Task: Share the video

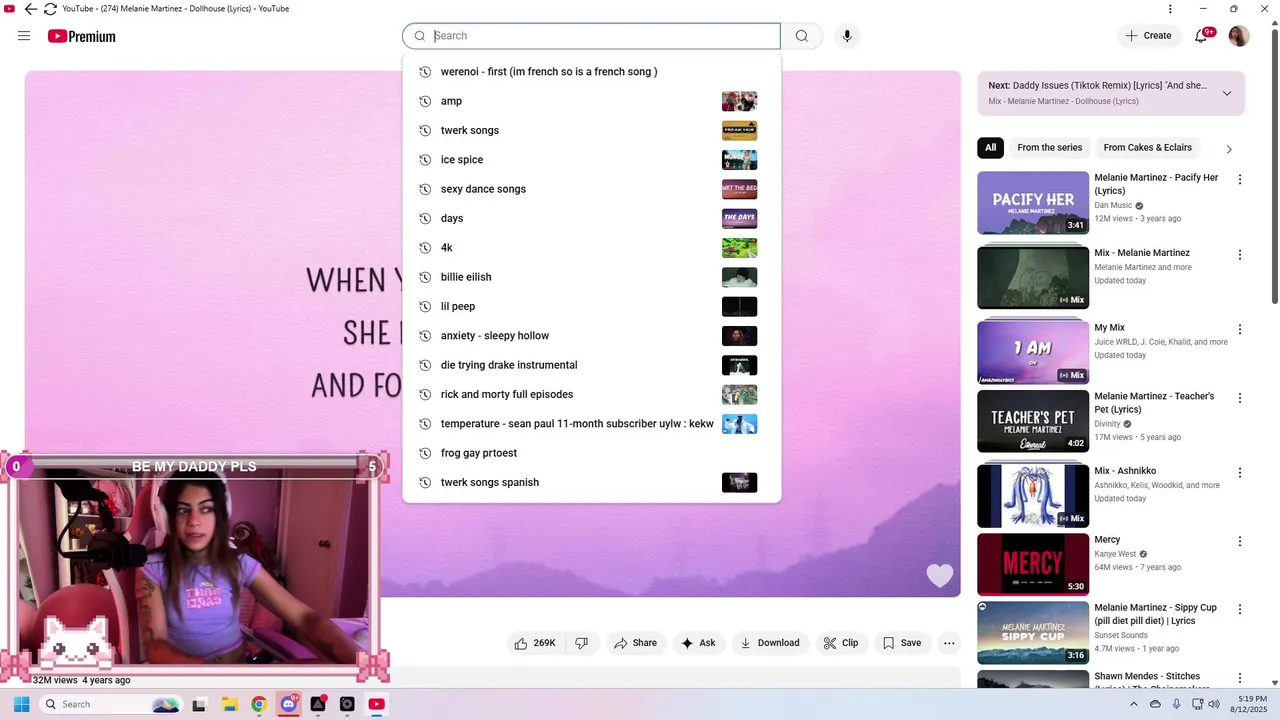Action: pos(636,643)
